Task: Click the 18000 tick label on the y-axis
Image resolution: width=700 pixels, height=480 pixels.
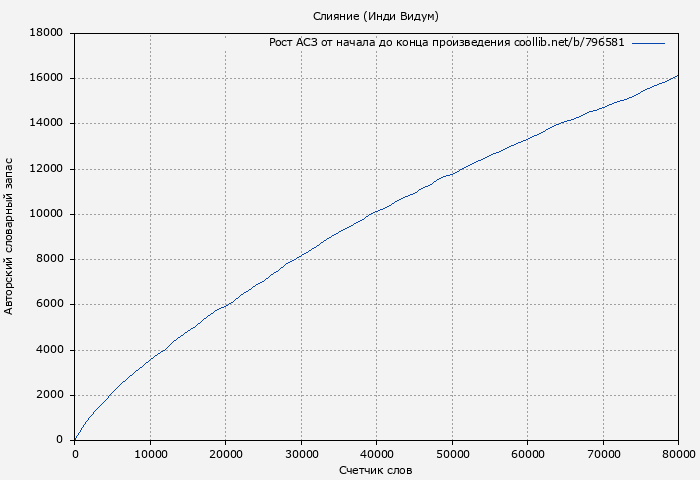Action: click(x=47, y=33)
